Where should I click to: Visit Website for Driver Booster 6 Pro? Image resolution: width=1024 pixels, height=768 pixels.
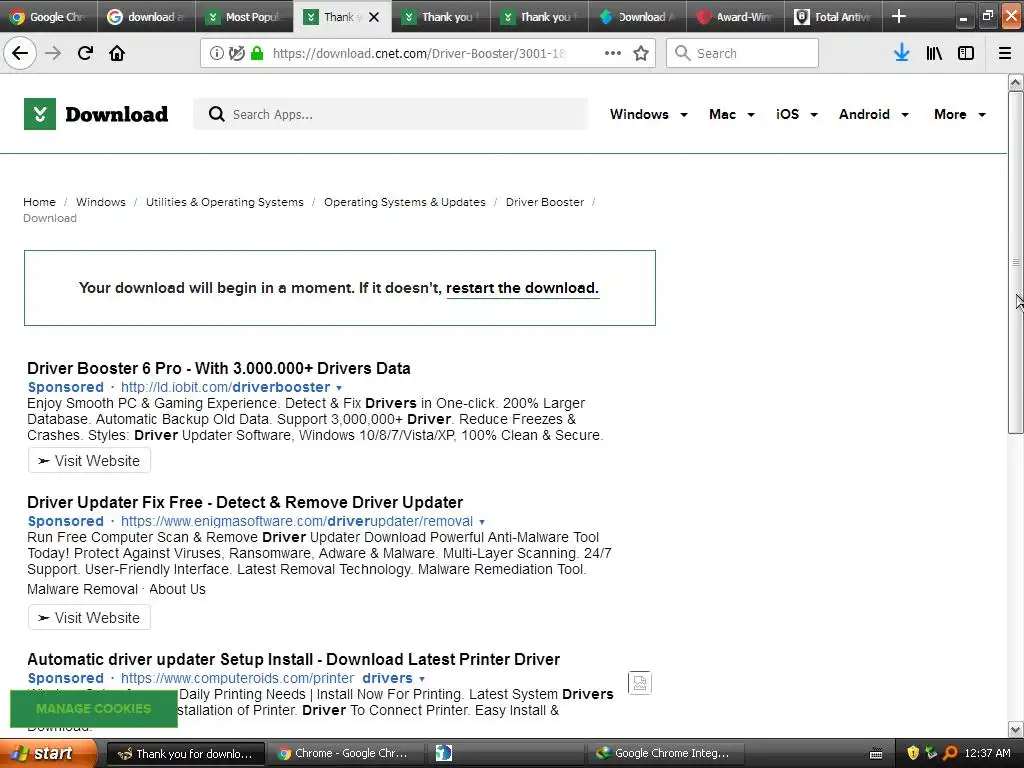pos(89,460)
